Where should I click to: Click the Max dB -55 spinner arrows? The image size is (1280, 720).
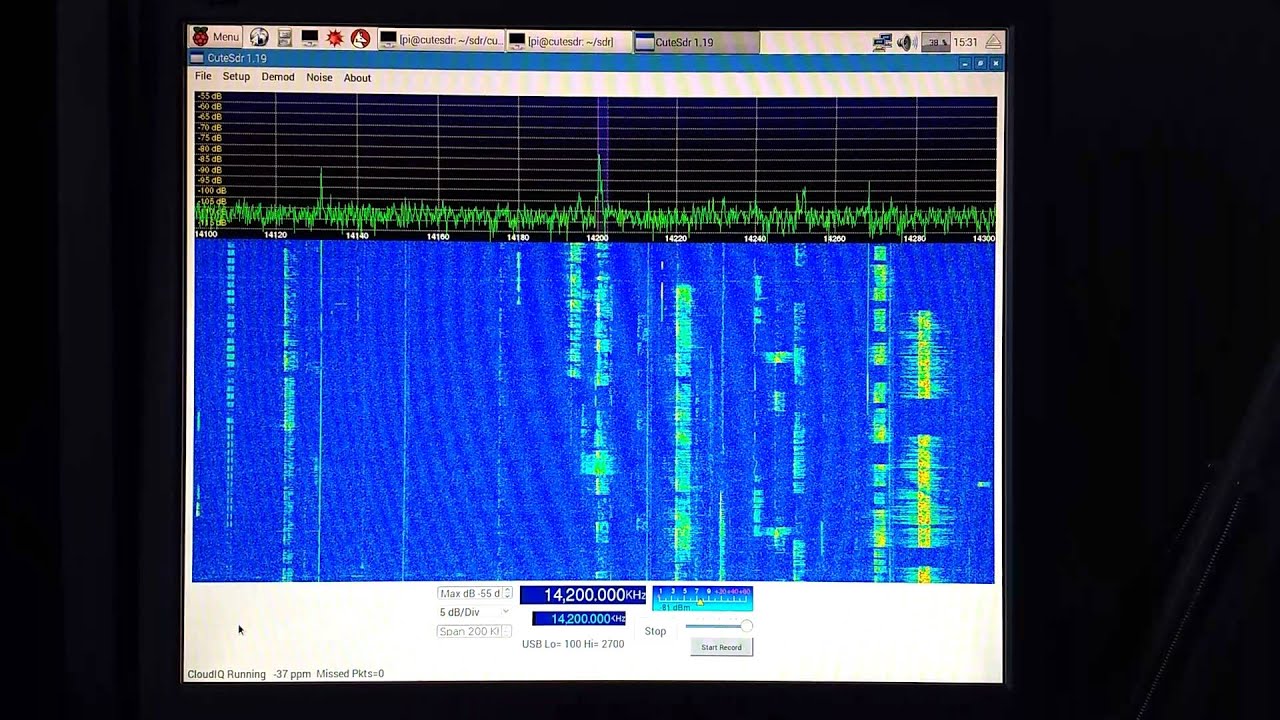pos(507,594)
